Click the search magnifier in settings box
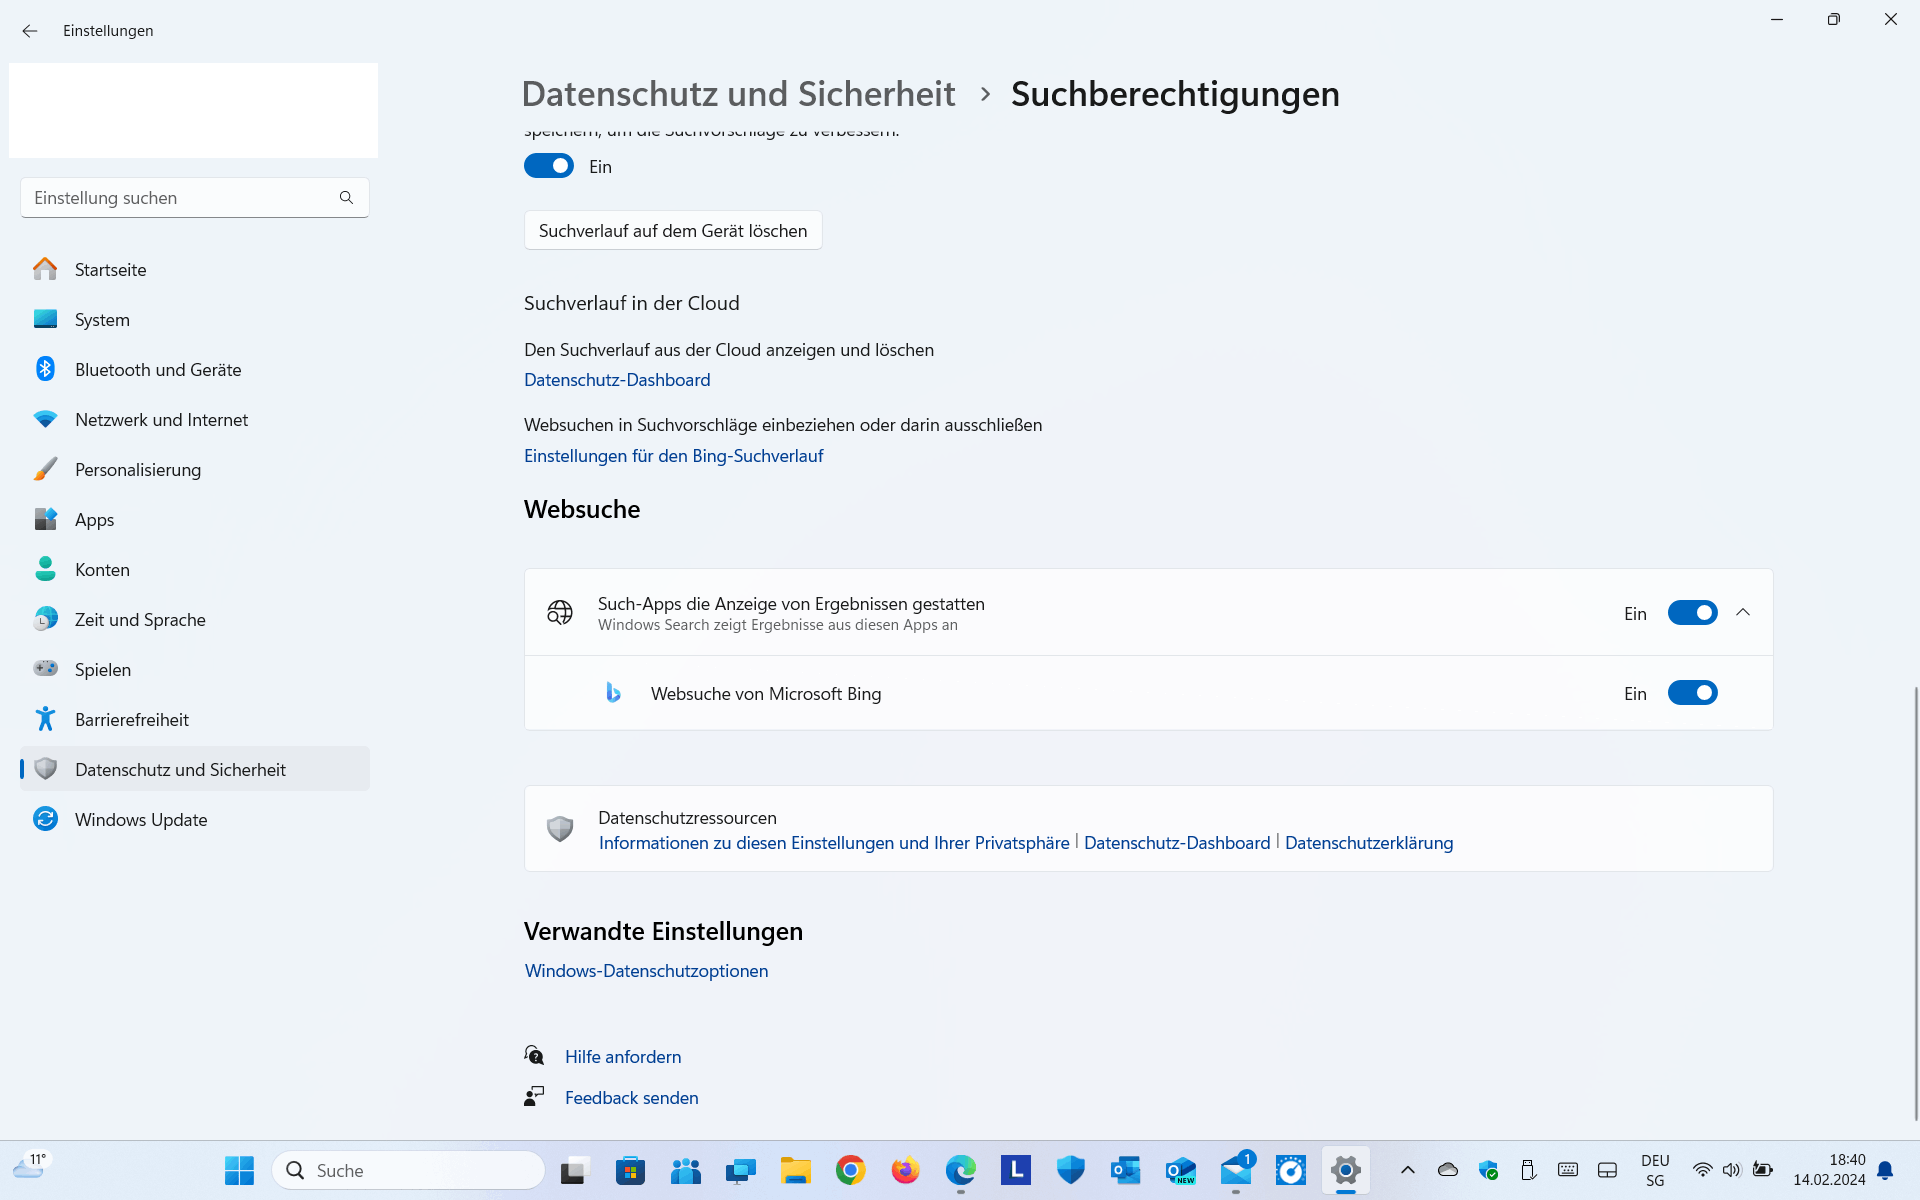 point(346,198)
